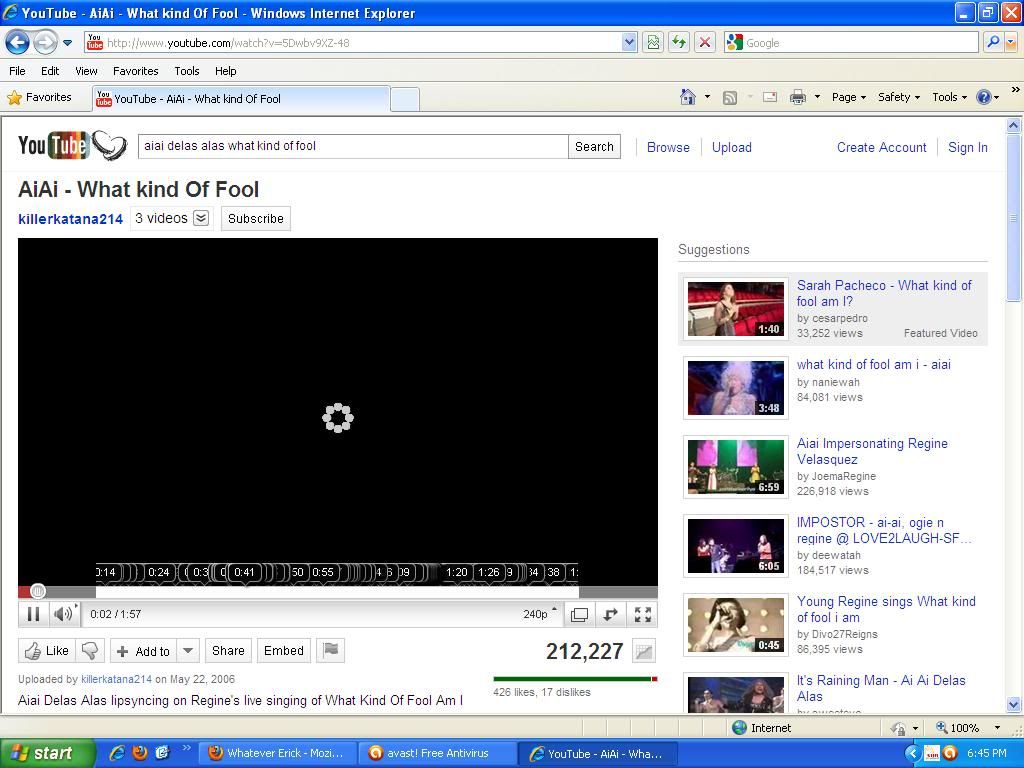Click the Home page icon
Screen dimensions: 1024x768
tap(688, 97)
